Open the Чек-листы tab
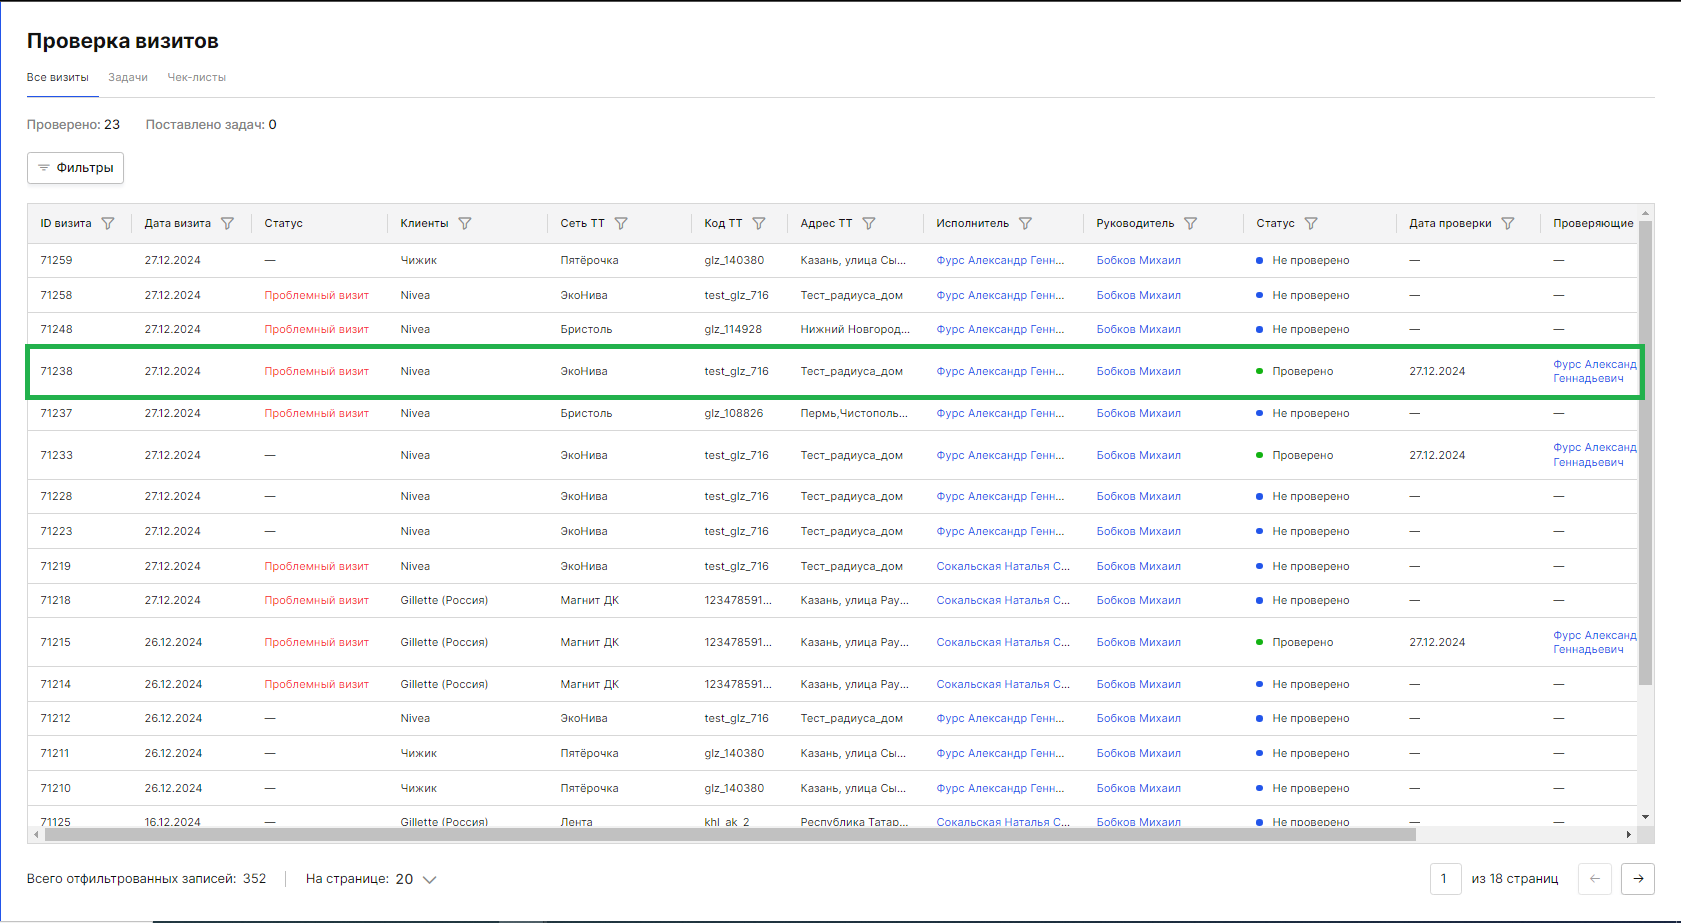This screenshot has height=923, width=1681. click(x=197, y=77)
